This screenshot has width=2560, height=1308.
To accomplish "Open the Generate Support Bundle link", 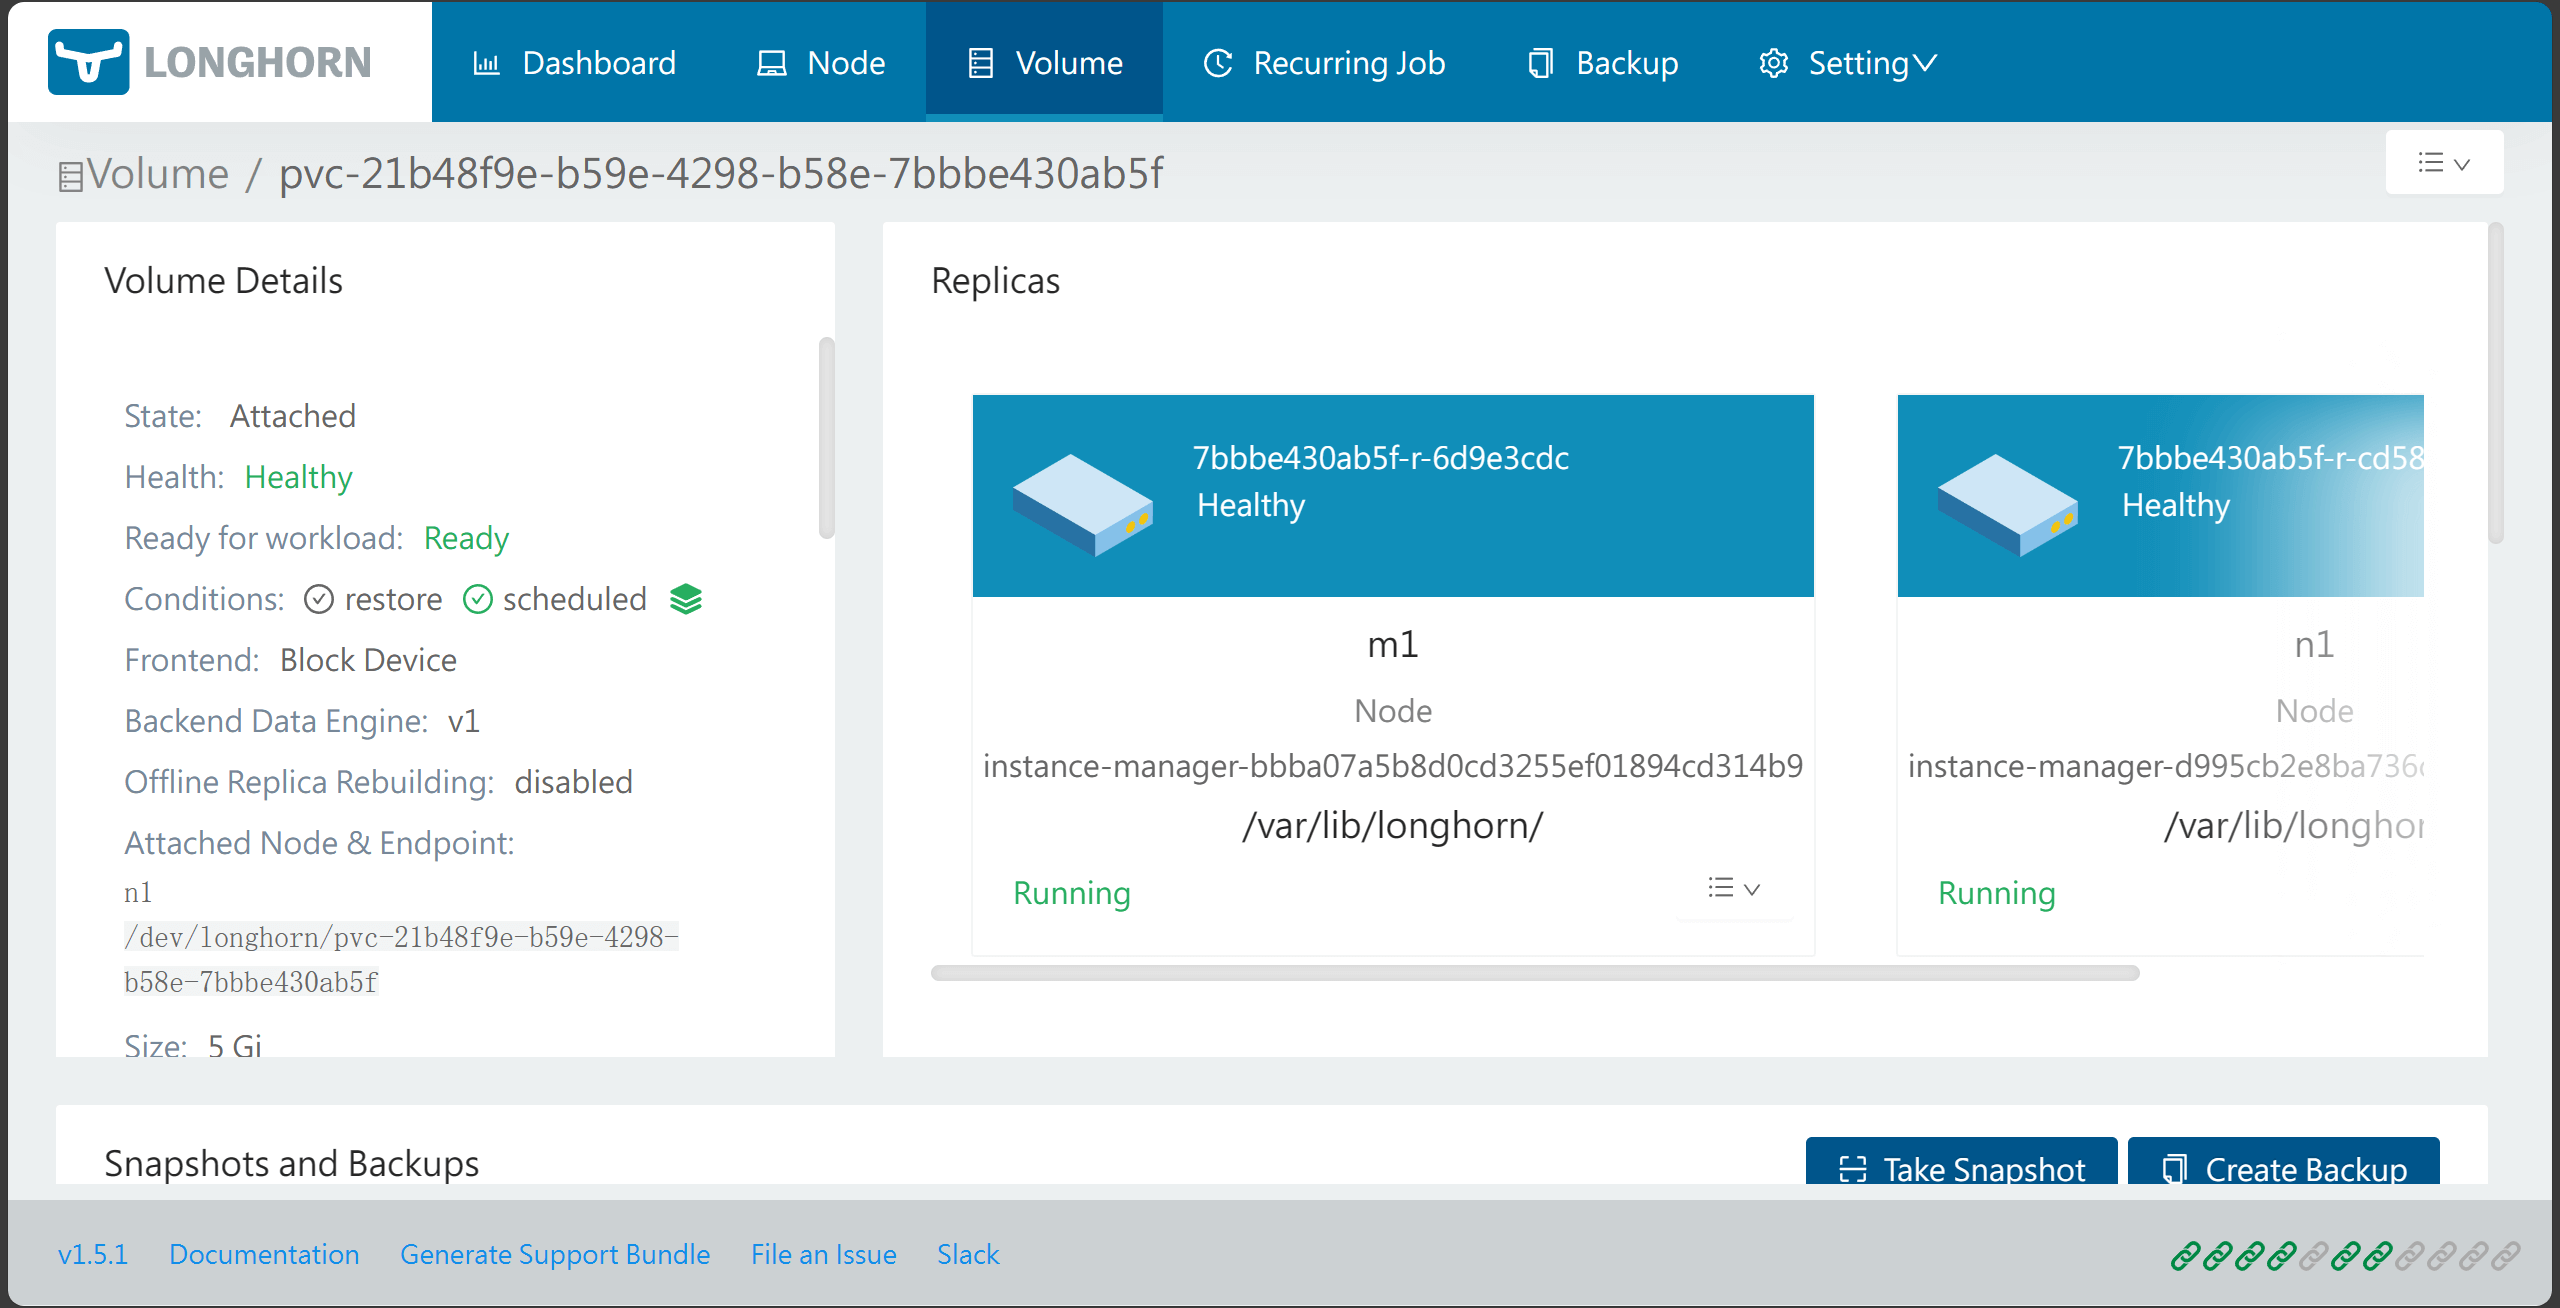I will 555,1254.
